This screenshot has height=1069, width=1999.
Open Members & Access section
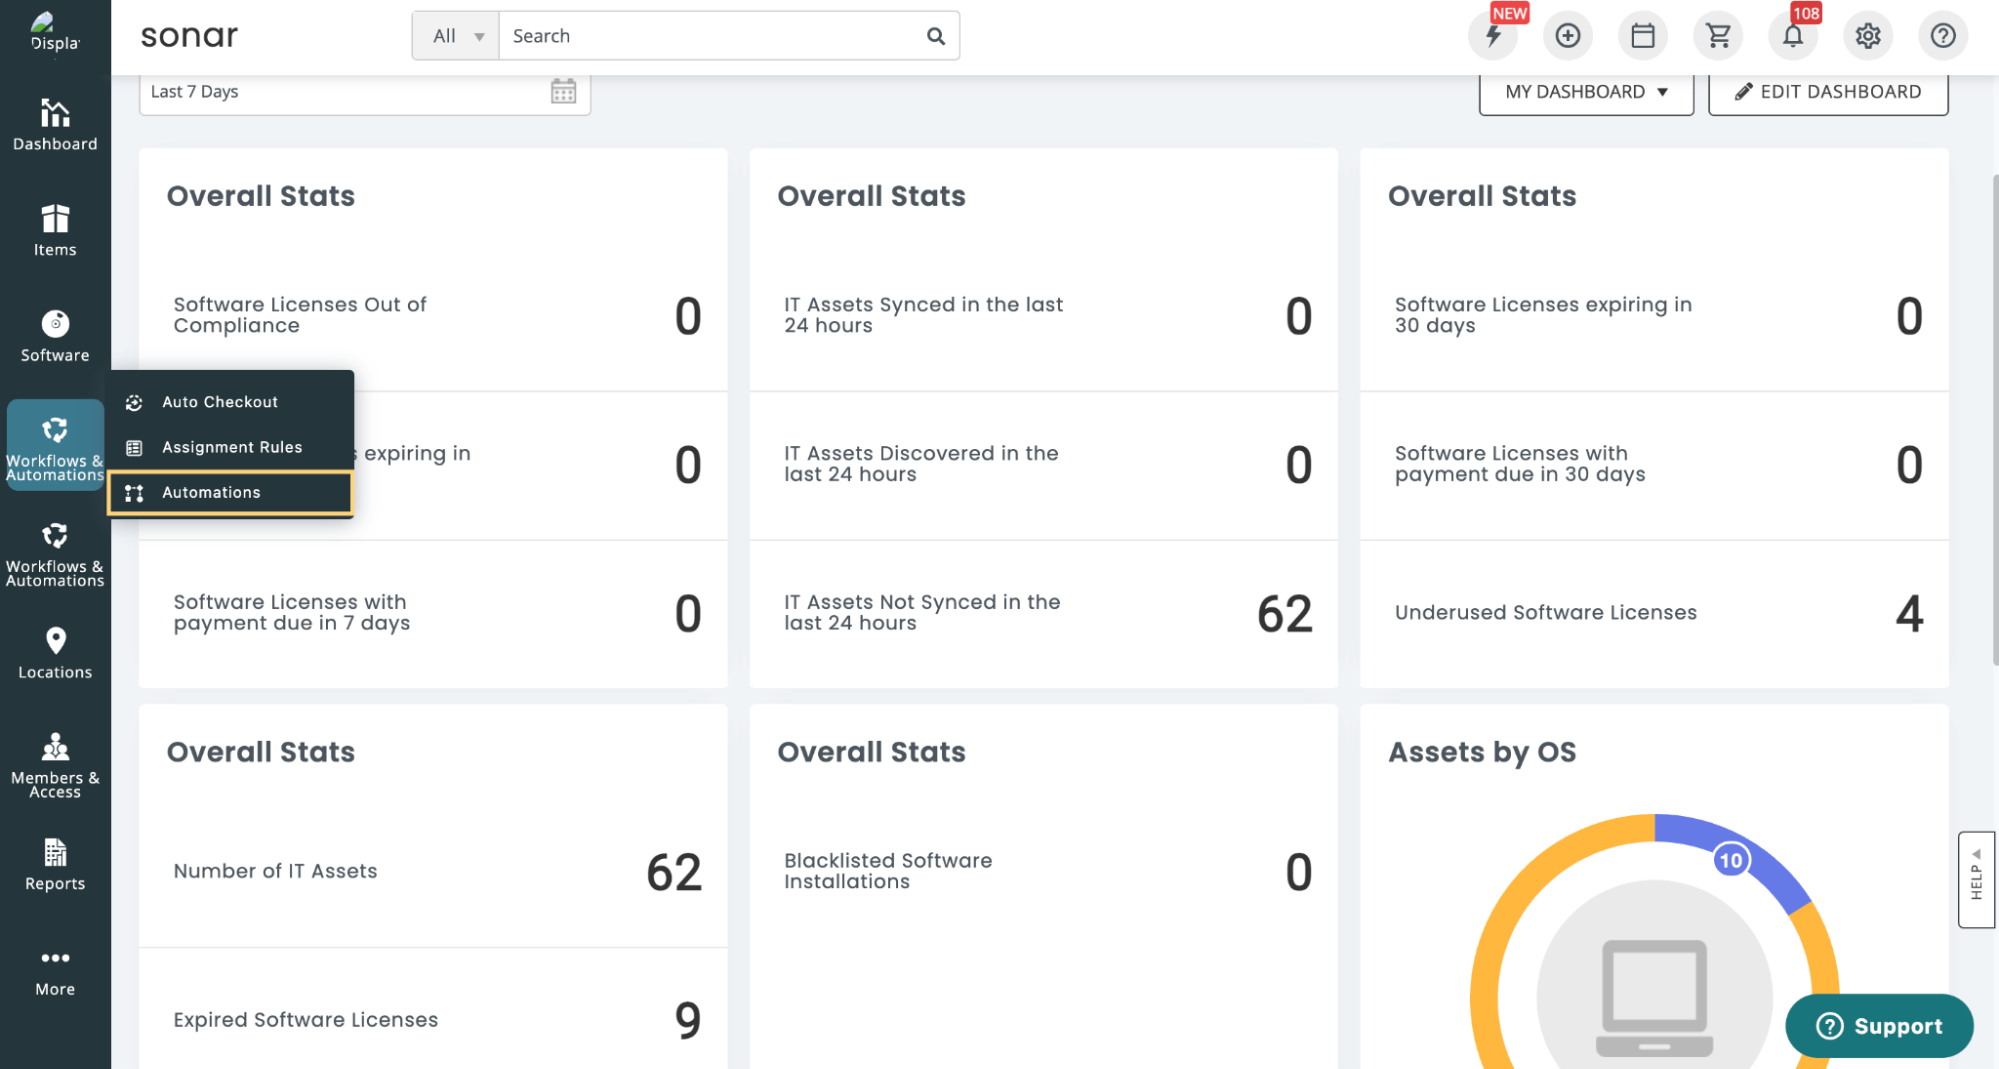(x=55, y=765)
